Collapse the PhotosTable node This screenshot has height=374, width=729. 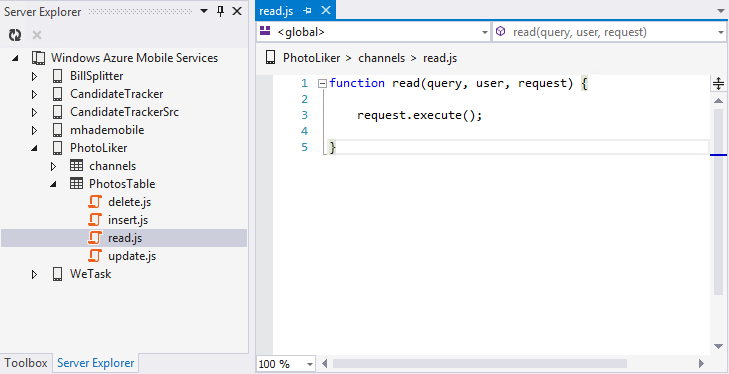pyautogui.click(x=53, y=184)
